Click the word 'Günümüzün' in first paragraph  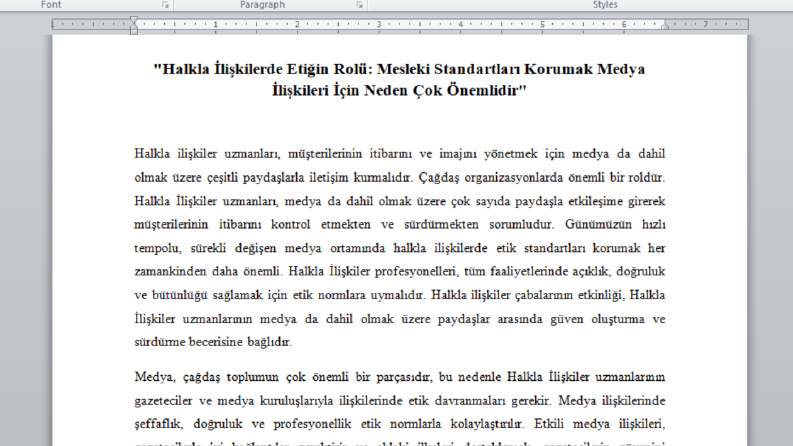pyautogui.click(x=598, y=225)
